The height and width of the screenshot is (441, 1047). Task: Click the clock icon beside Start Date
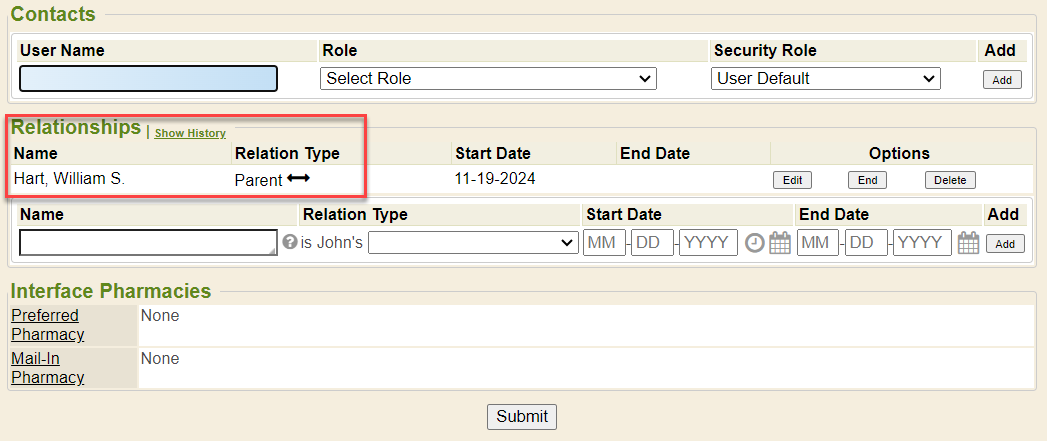[x=755, y=242]
